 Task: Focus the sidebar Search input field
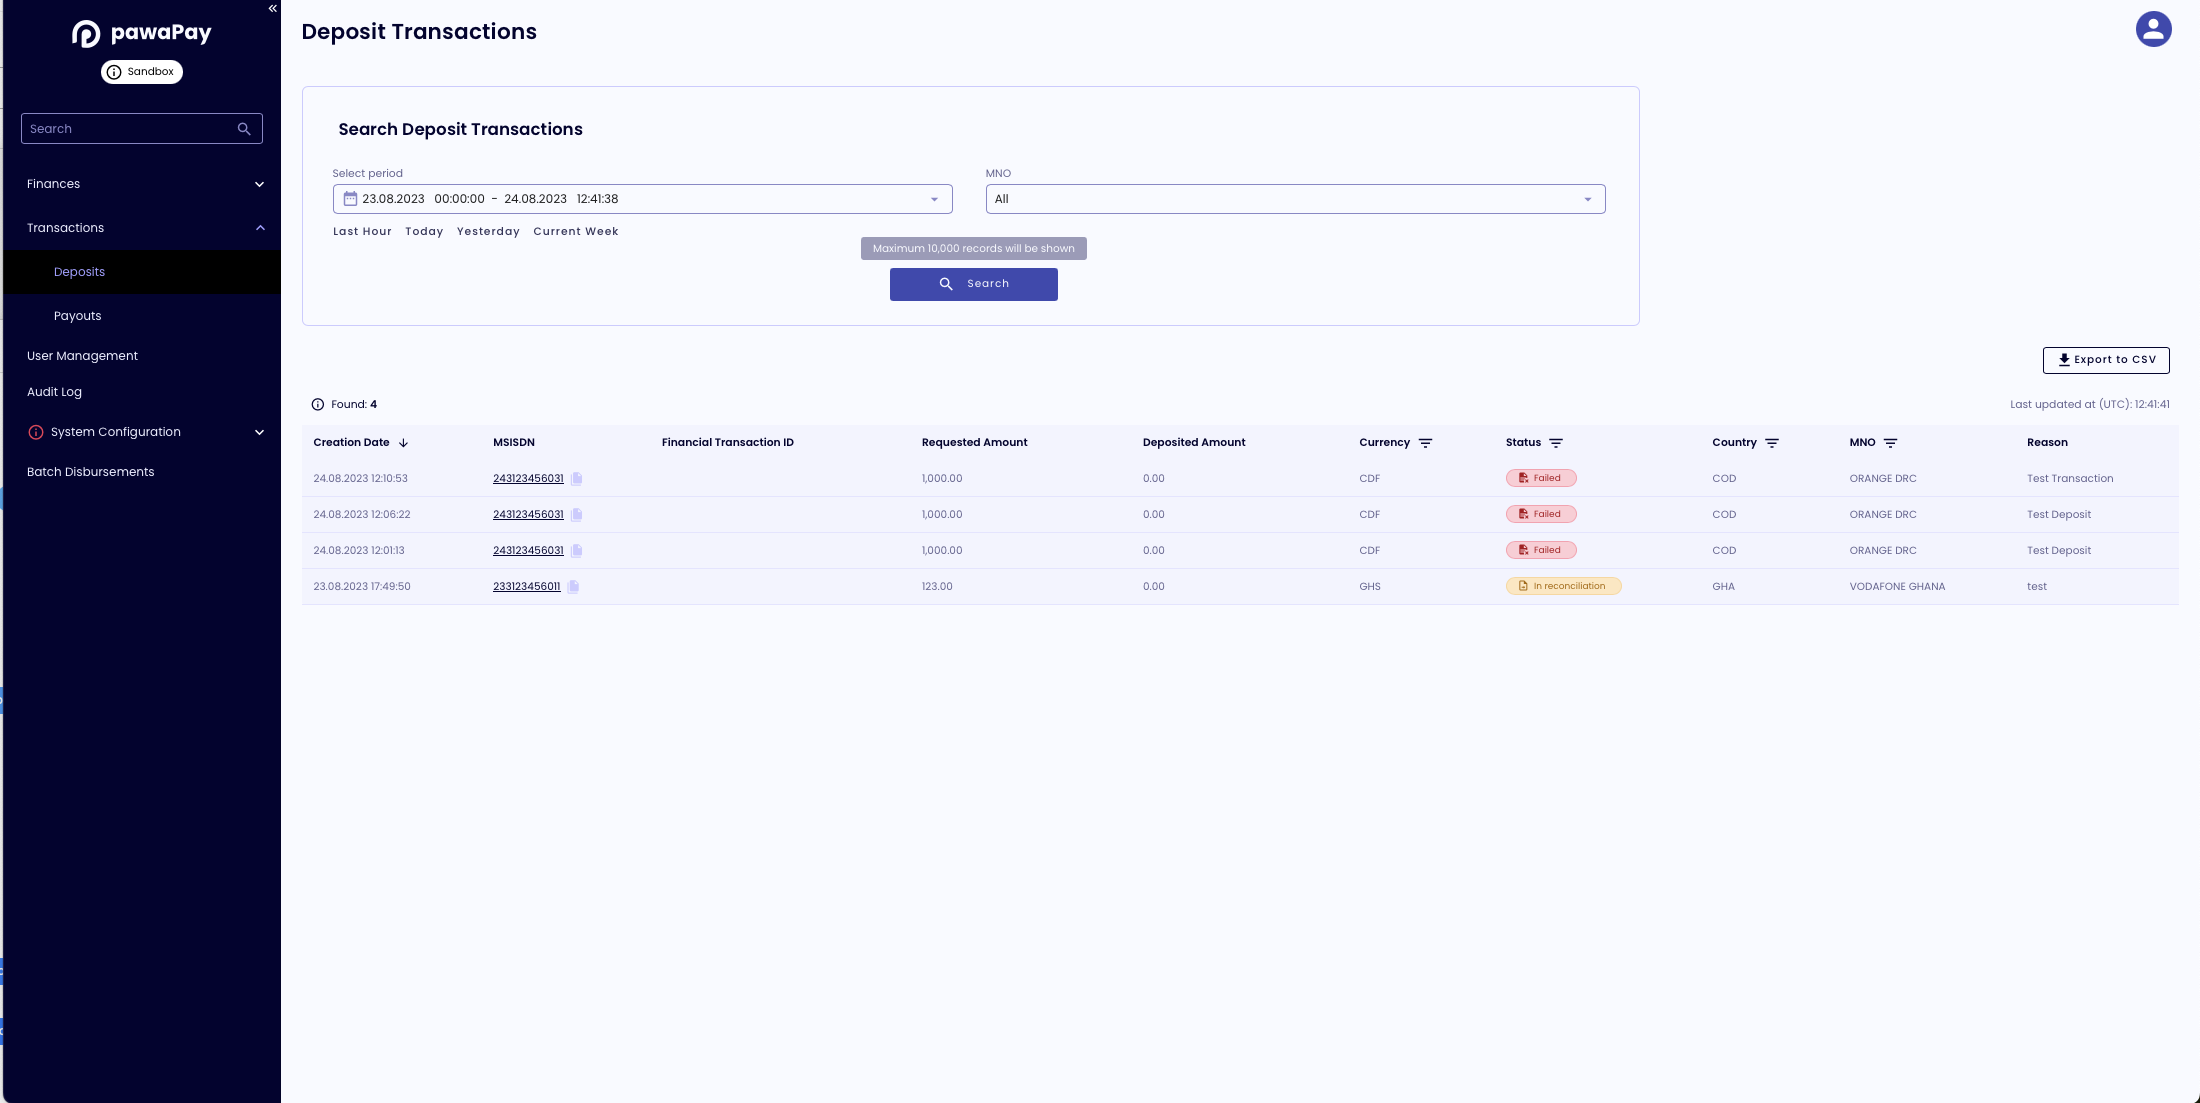coord(130,129)
